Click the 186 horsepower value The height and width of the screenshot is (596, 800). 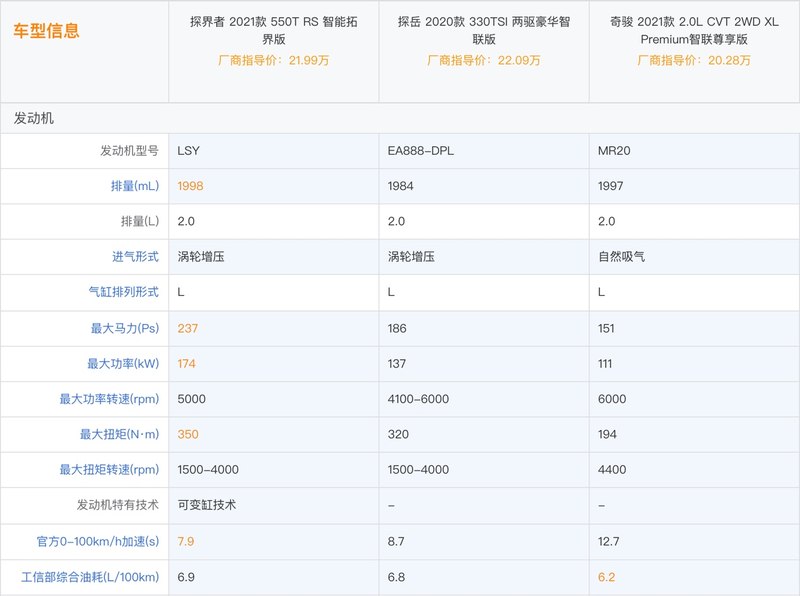click(397, 329)
